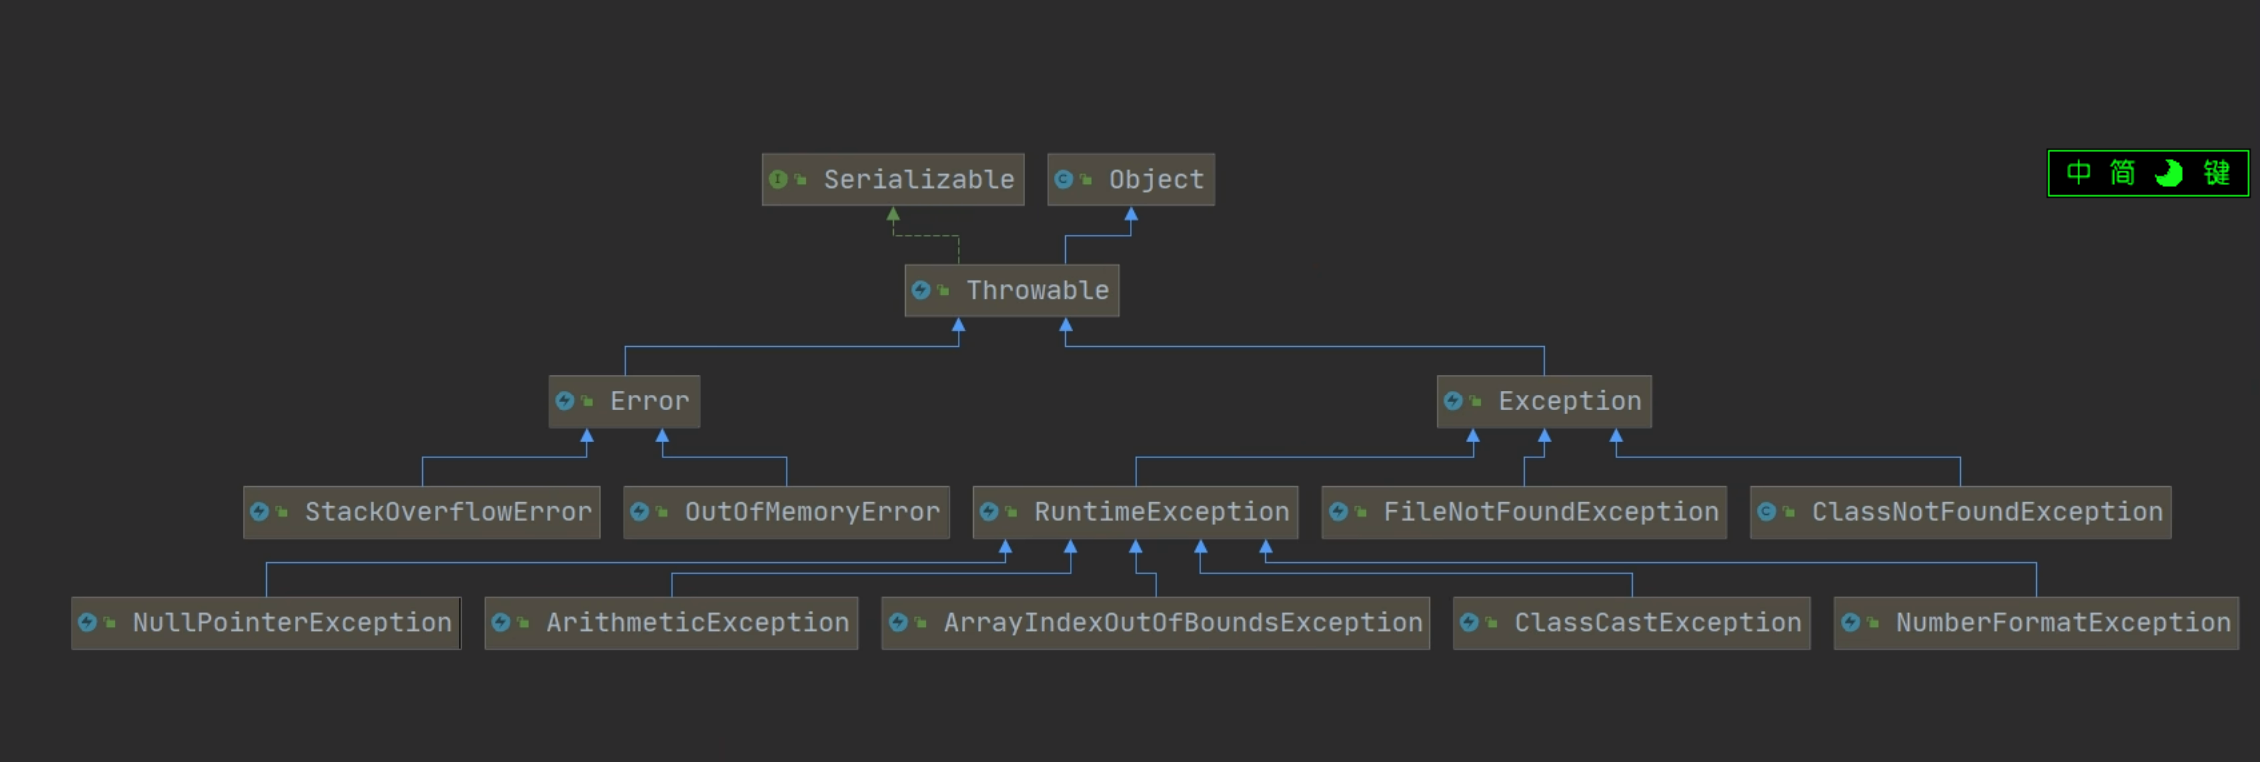Select the ArithmeticException node

671,624
